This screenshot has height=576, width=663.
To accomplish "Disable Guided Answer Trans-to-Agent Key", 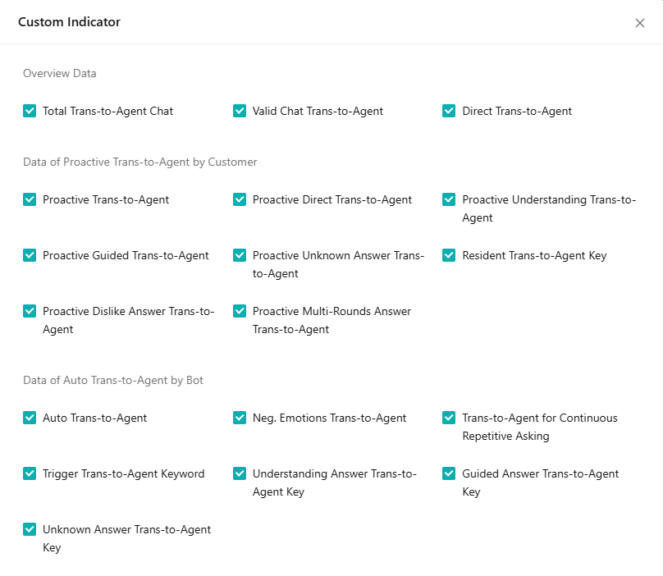I will tap(449, 474).
